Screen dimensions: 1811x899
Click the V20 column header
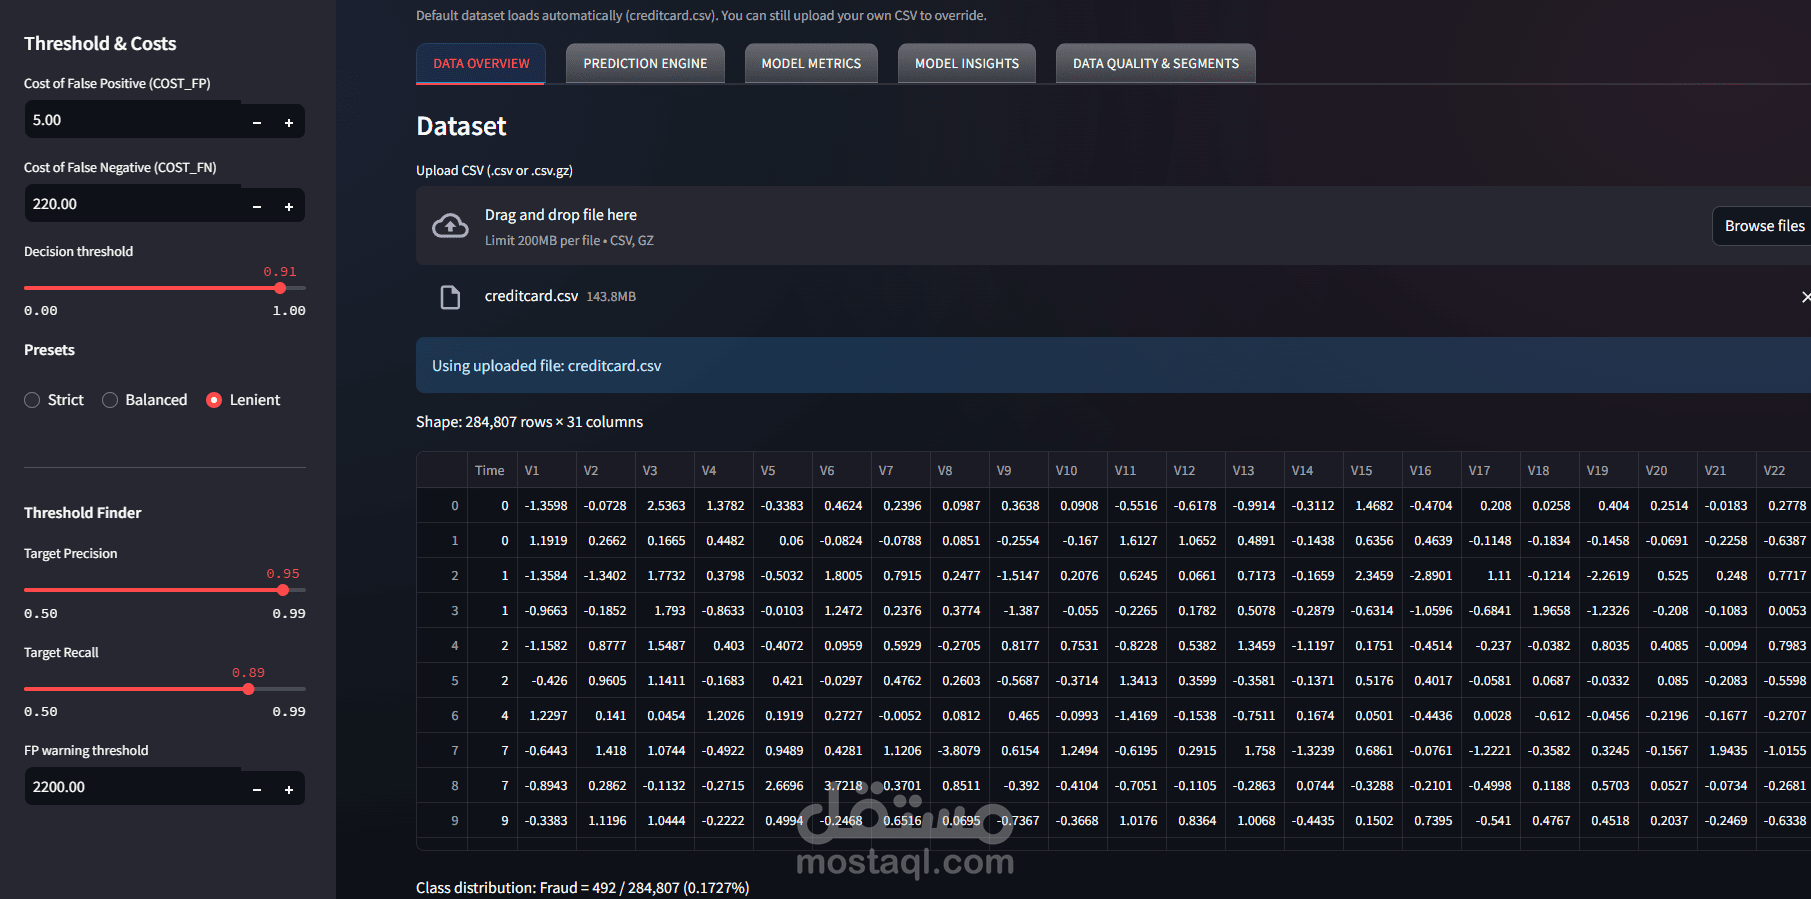(x=1667, y=470)
